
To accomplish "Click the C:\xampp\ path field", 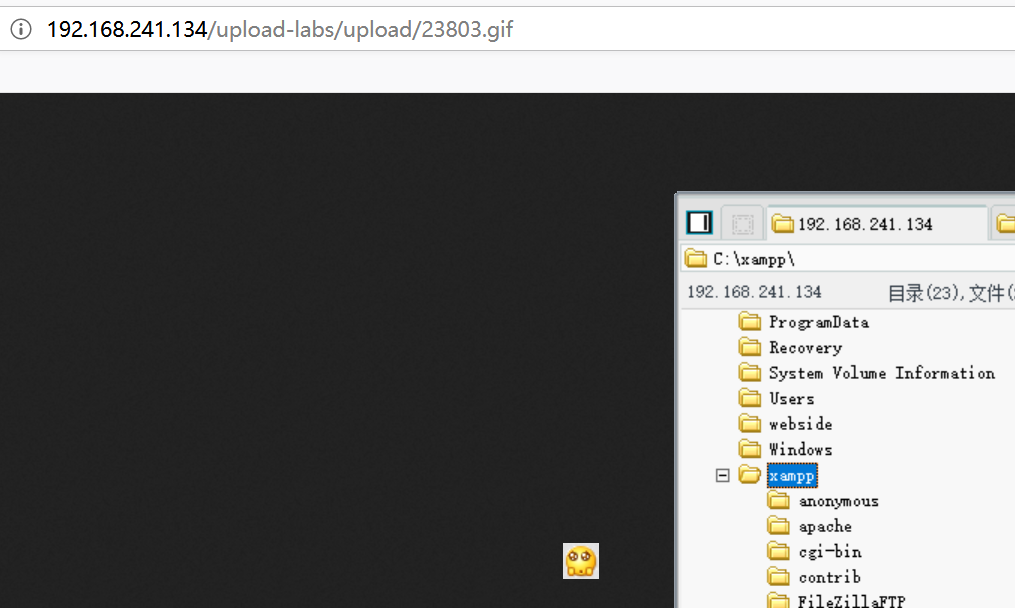I will [849, 259].
